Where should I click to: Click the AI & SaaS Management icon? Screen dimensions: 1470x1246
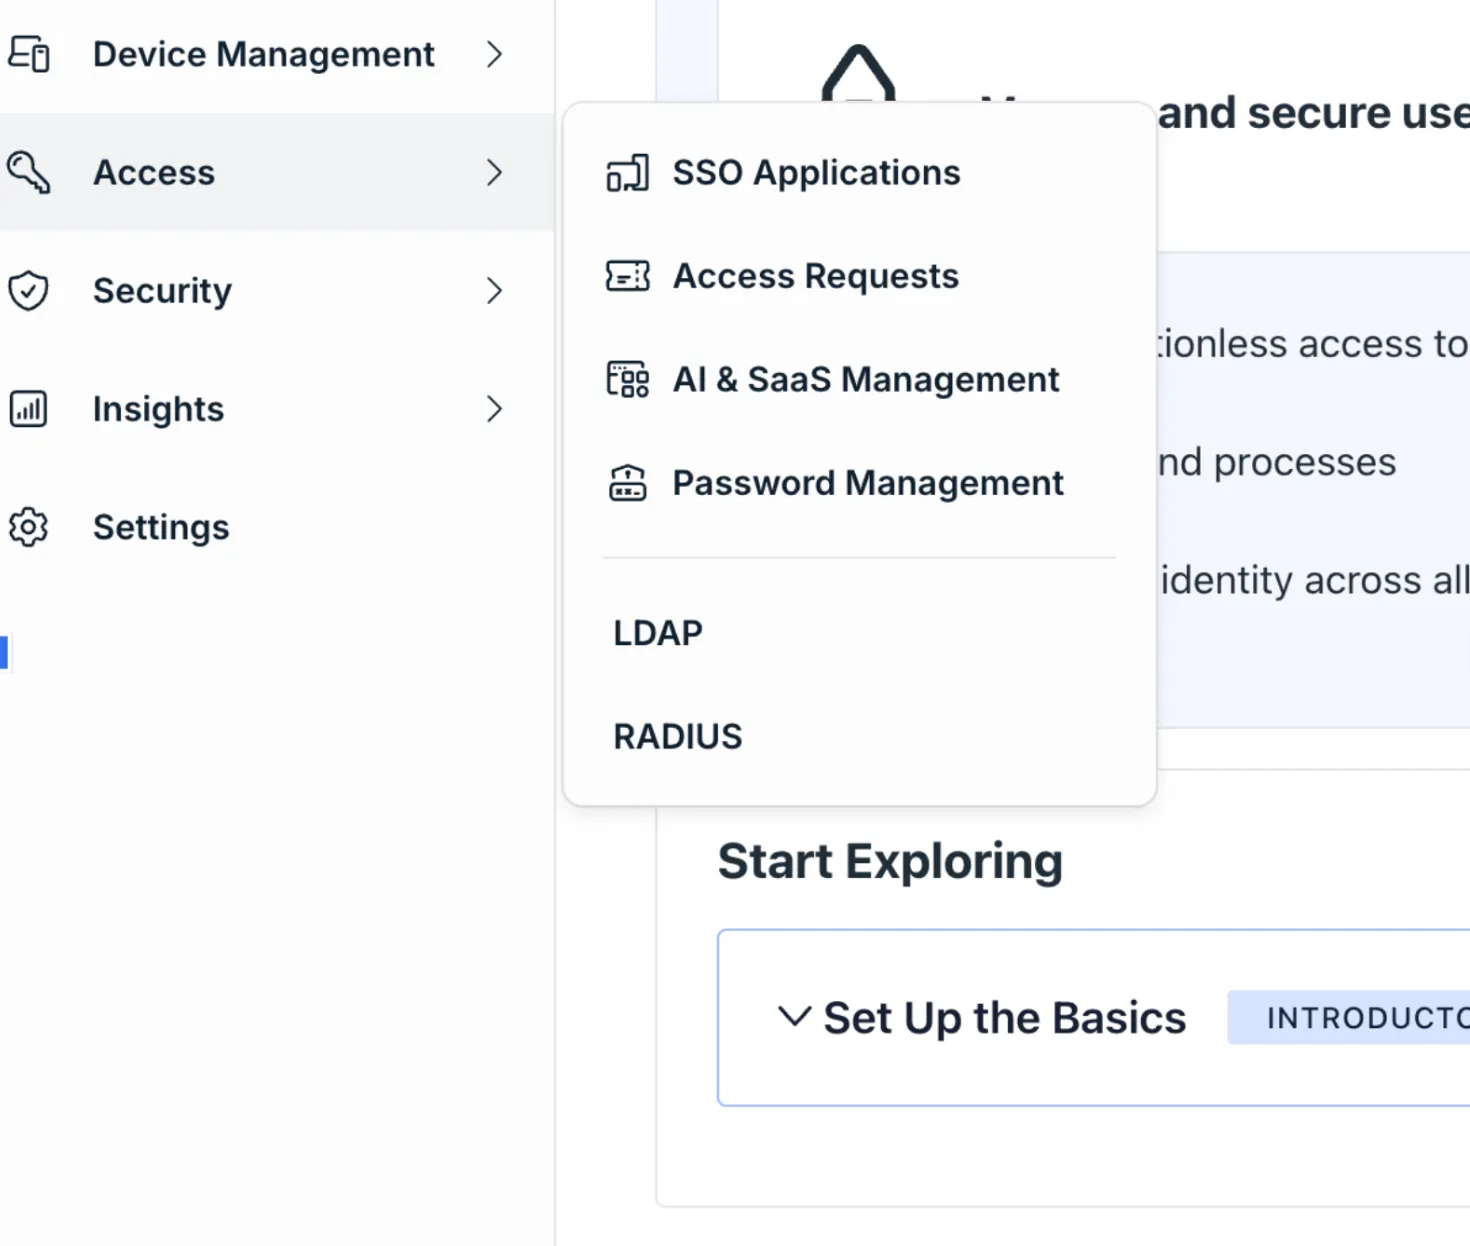click(628, 380)
